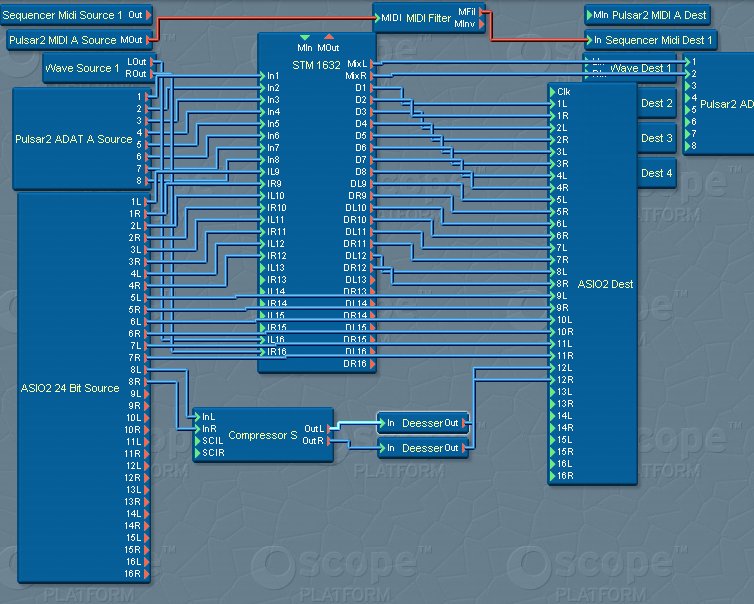This screenshot has width=754, height=604.
Task: Select the Pulsar2 MIDI A Source label
Action: point(63,40)
